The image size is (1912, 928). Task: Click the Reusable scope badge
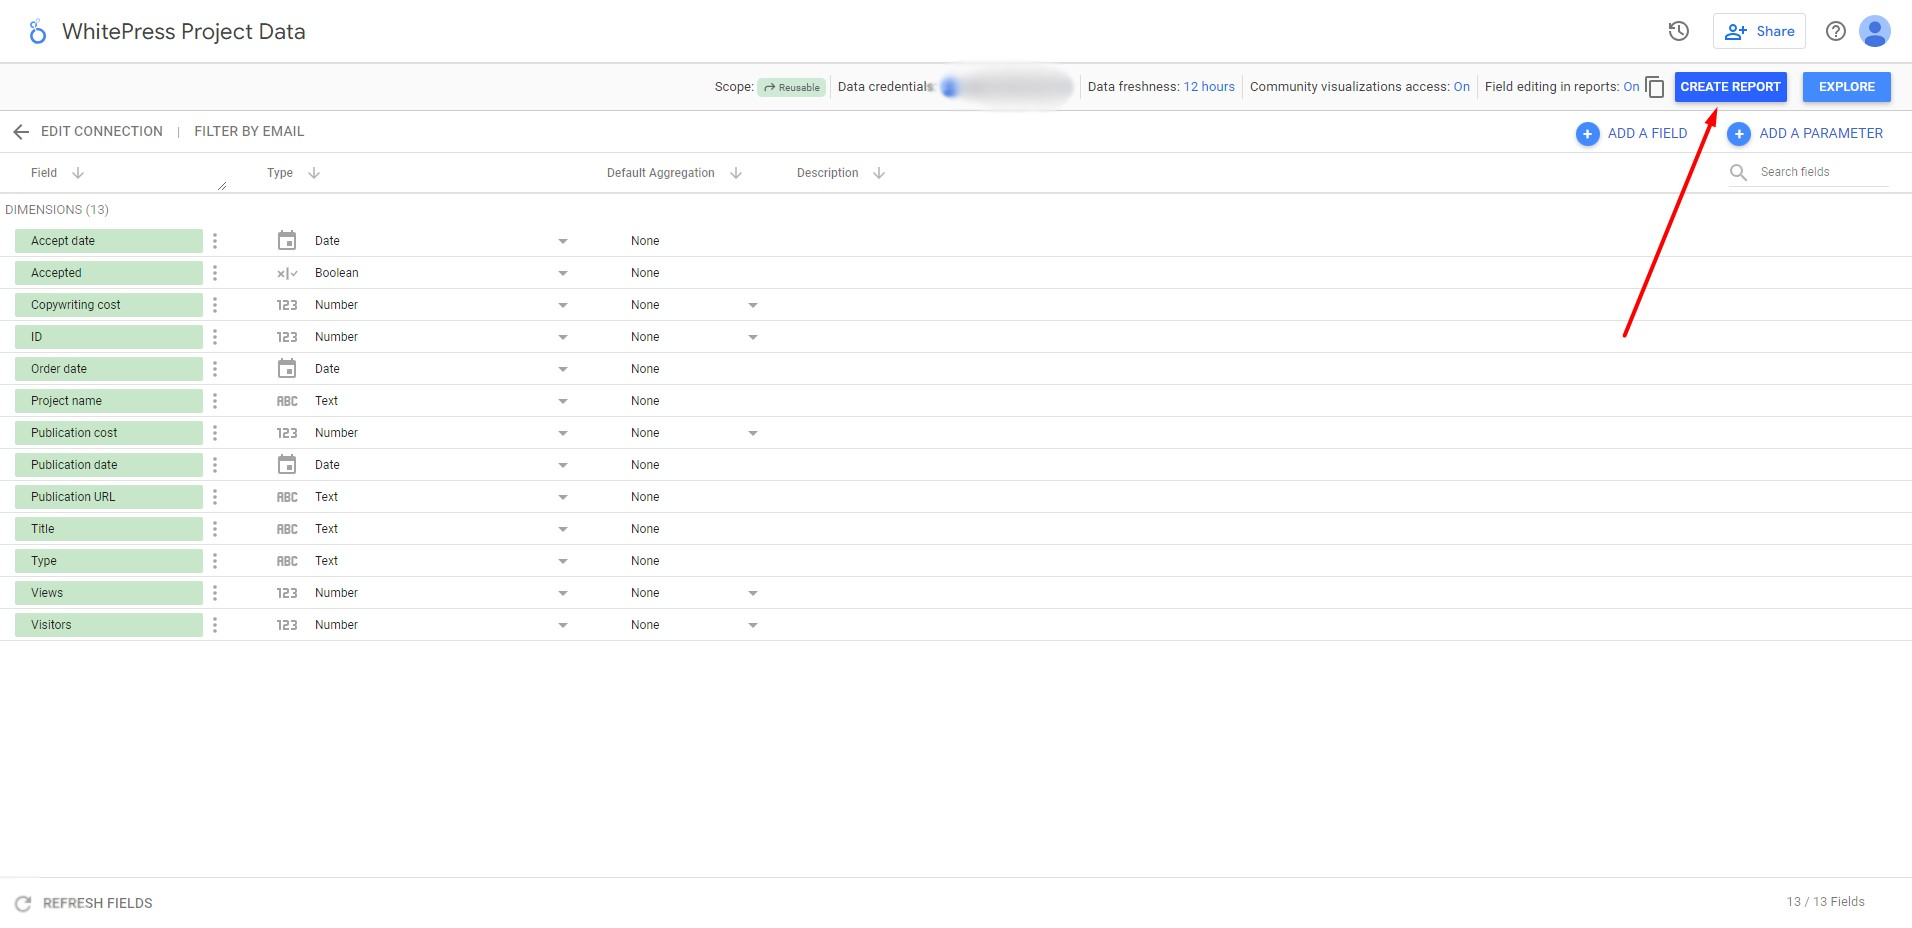click(x=791, y=87)
